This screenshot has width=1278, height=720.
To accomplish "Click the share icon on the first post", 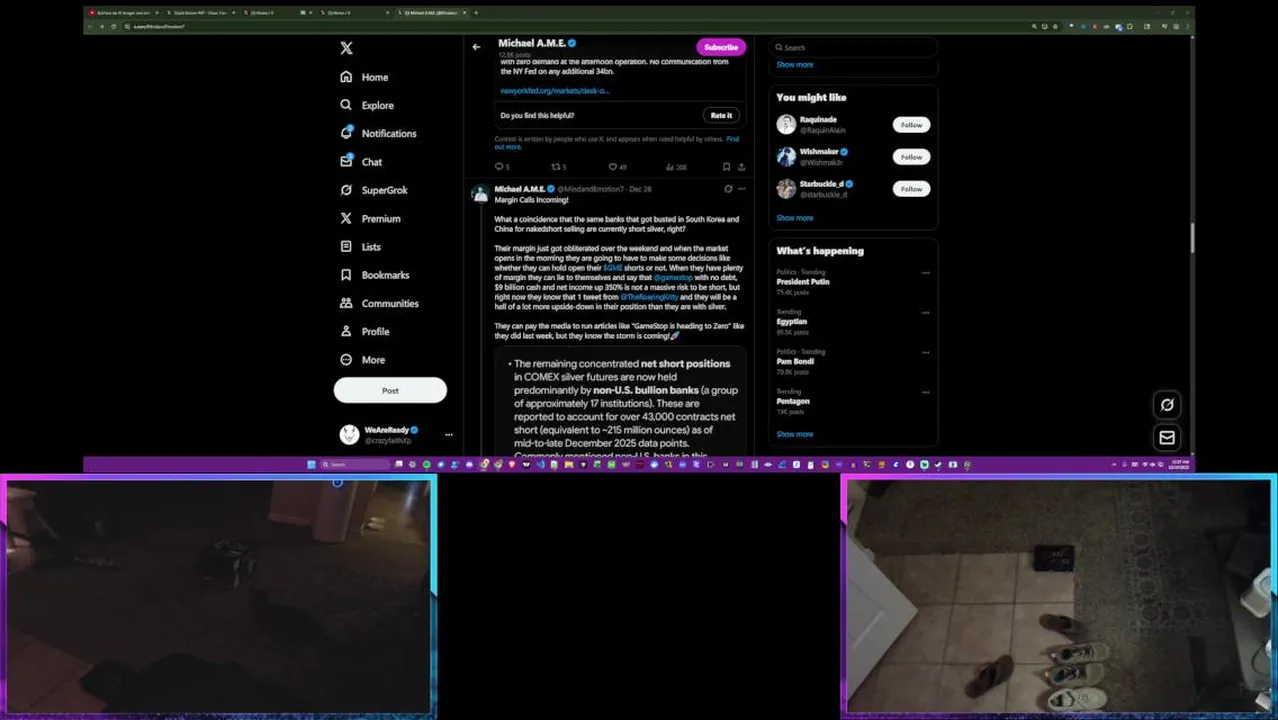I will click(x=741, y=167).
